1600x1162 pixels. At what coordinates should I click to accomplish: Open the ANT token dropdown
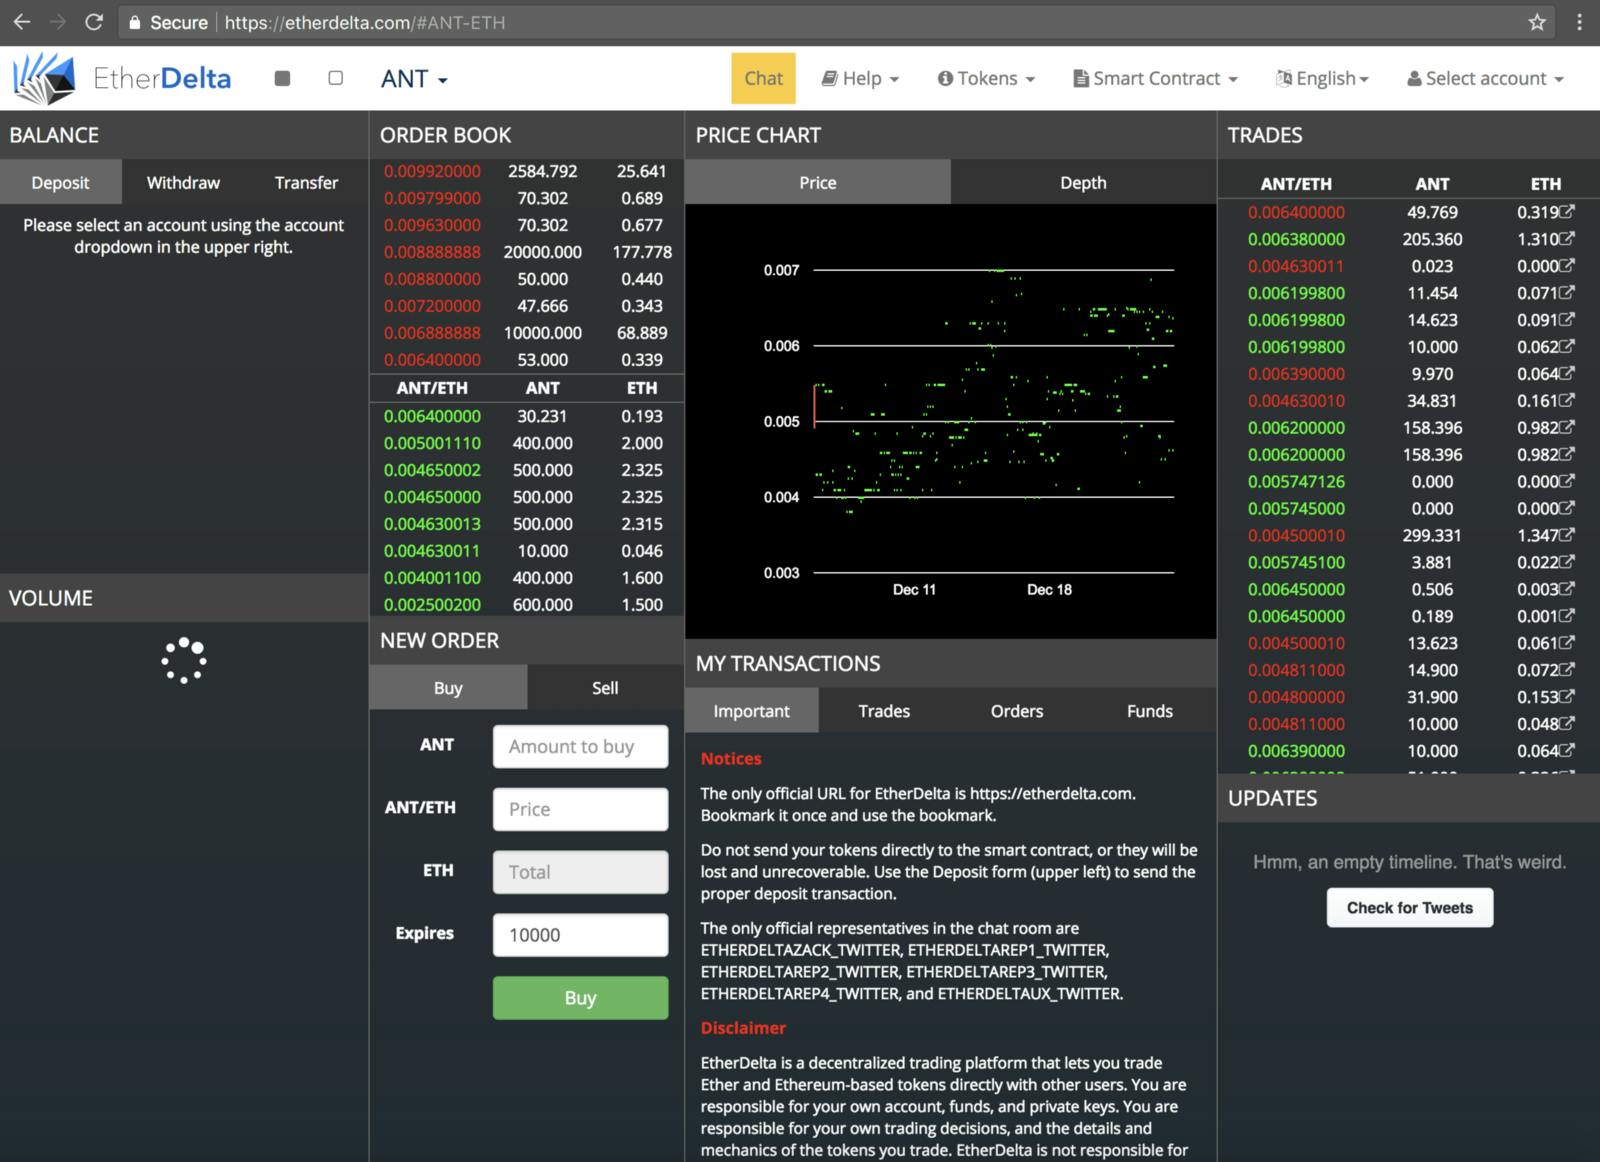[413, 79]
